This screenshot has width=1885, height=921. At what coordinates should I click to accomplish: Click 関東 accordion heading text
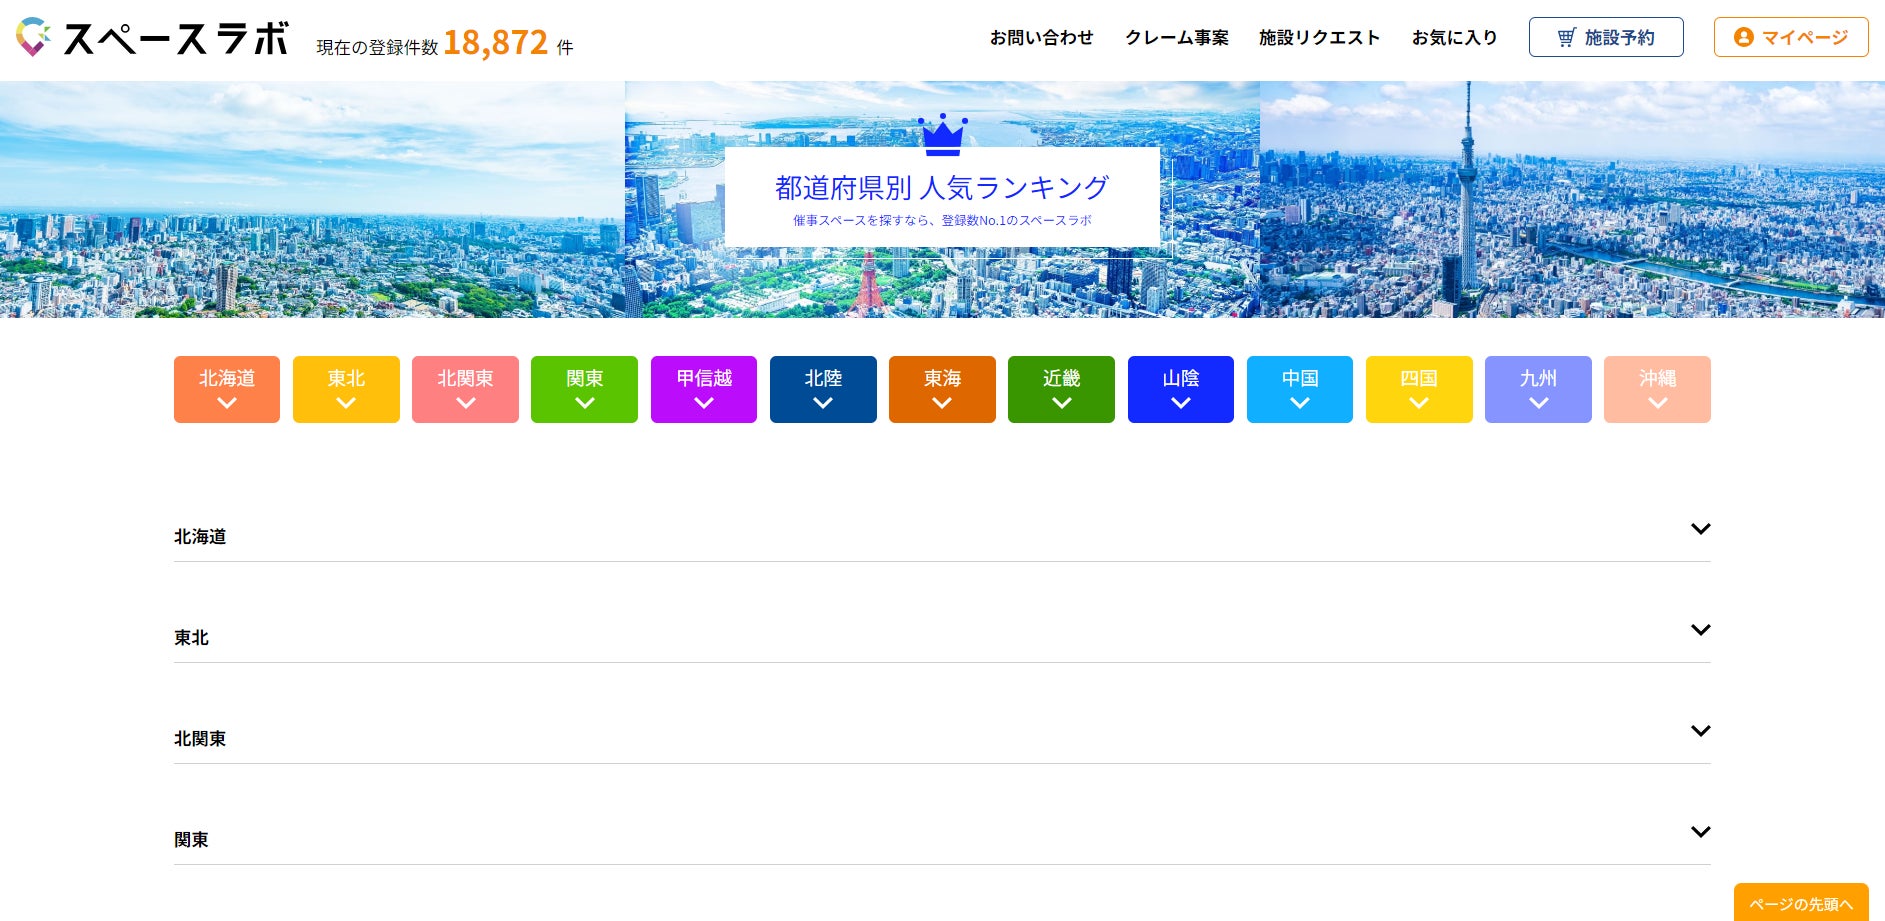pyautogui.click(x=191, y=840)
